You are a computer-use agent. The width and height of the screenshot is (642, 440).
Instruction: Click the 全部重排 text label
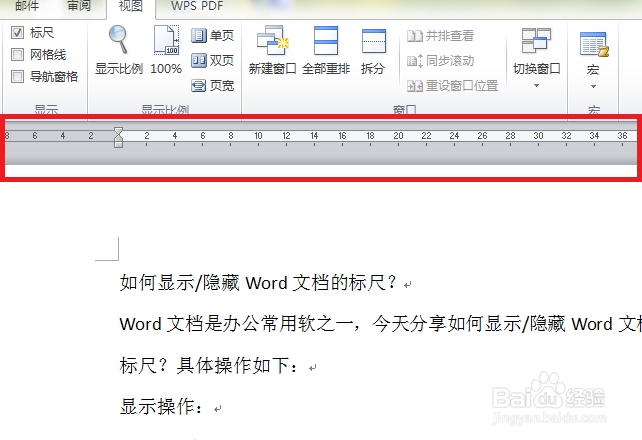click(x=326, y=68)
